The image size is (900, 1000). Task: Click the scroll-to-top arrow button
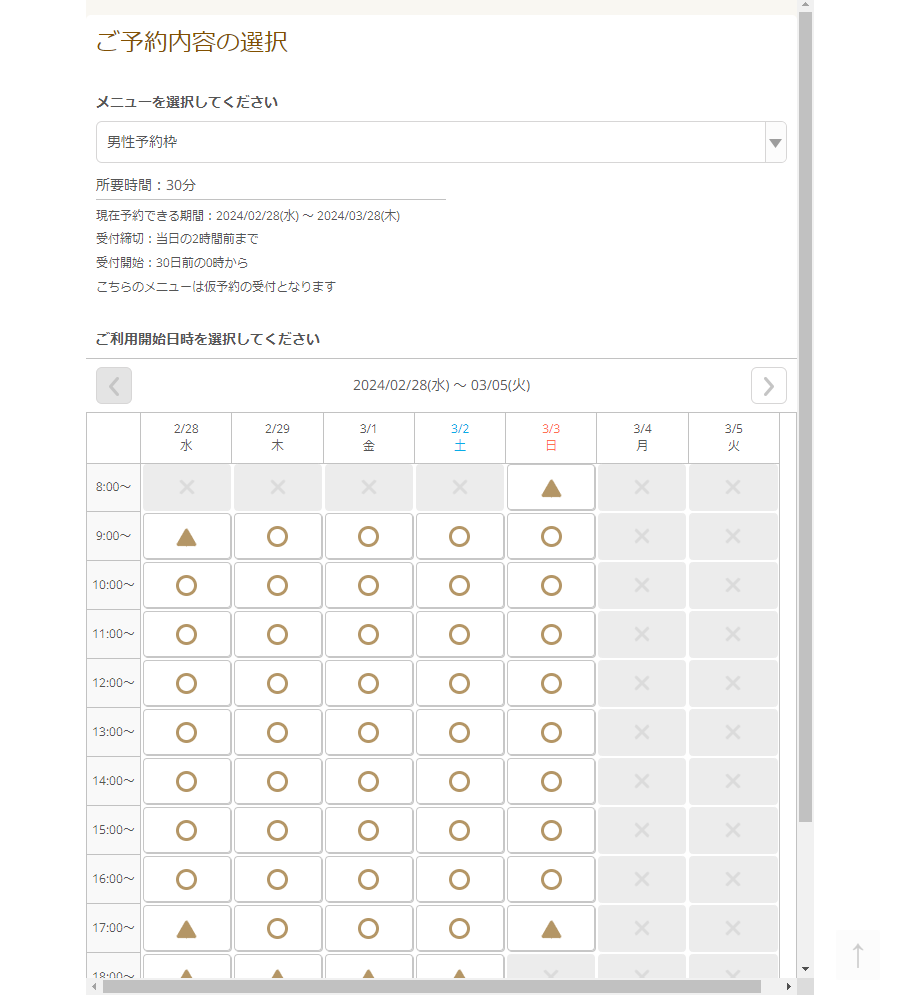click(x=858, y=955)
